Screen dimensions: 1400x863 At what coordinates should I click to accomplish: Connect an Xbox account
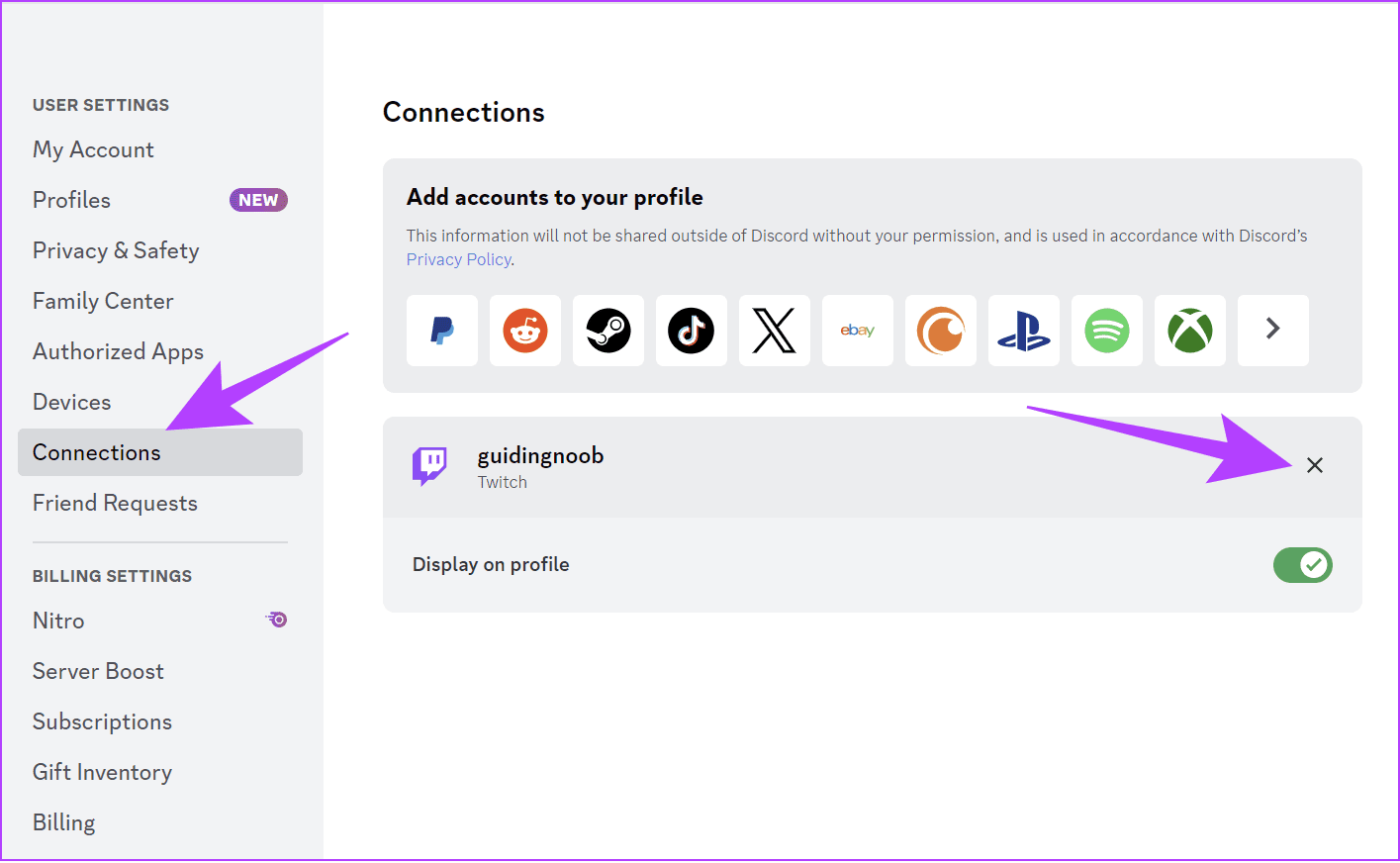coord(1189,330)
